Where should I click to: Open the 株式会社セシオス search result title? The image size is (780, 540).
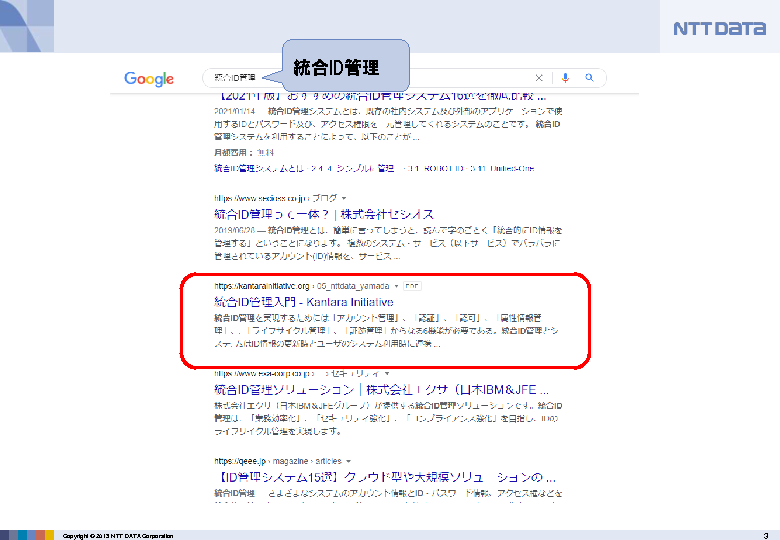coord(320,214)
